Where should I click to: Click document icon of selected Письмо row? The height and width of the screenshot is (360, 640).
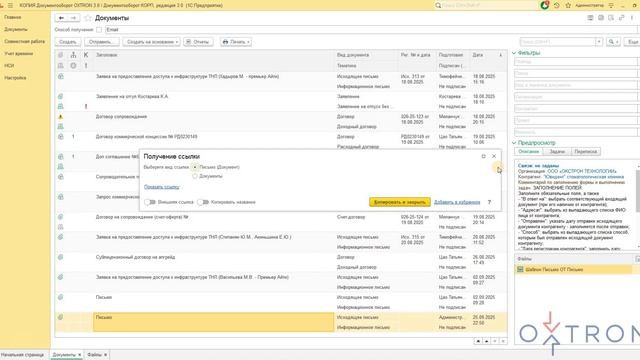(60, 317)
